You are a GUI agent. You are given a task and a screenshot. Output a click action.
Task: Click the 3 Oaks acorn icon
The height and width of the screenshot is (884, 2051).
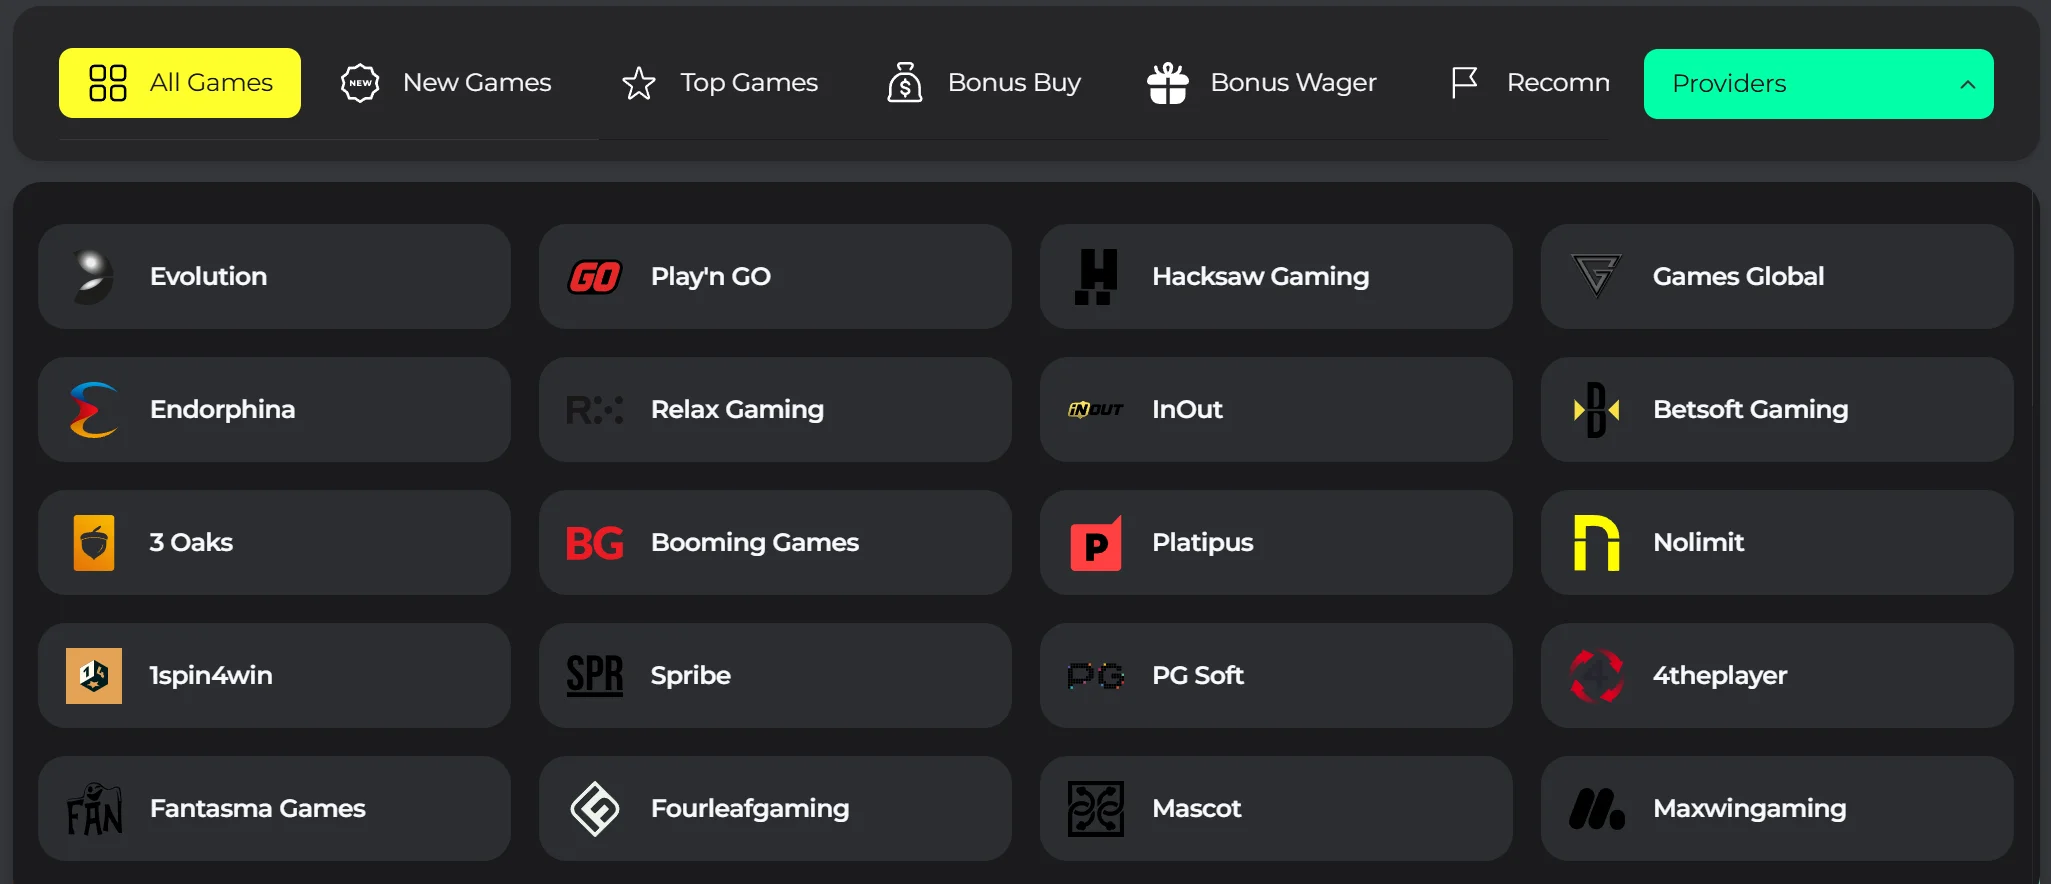point(93,543)
